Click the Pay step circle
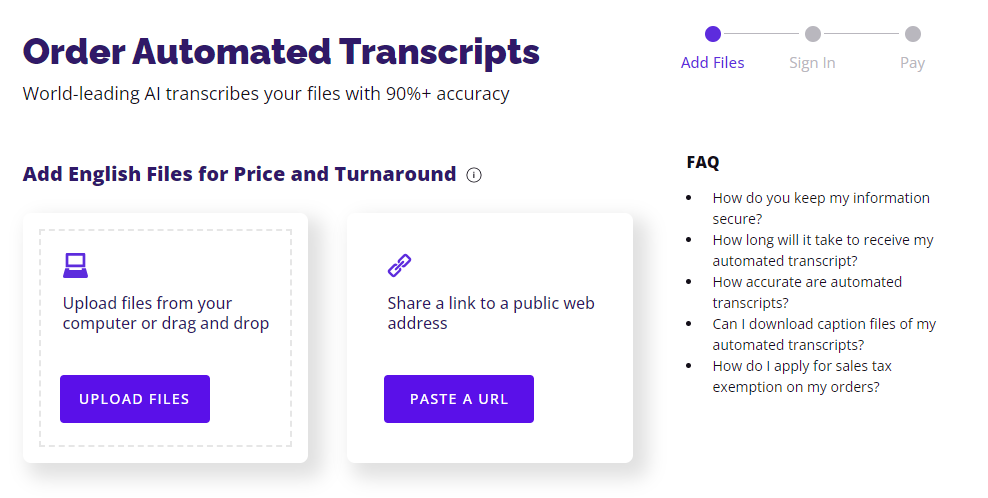Image resolution: width=988 pixels, height=498 pixels. [x=912, y=34]
